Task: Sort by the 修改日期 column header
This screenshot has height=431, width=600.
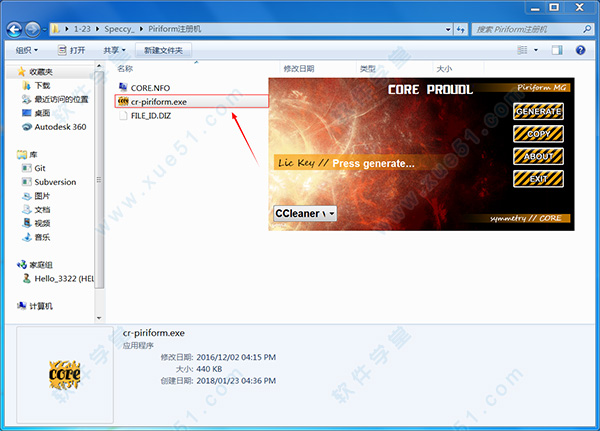Action: [x=299, y=69]
